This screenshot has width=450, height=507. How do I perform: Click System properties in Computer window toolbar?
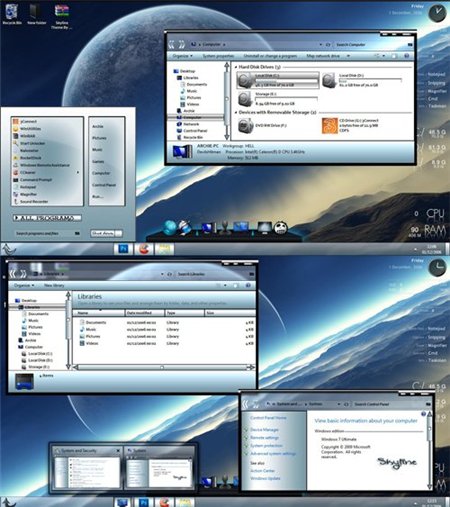tap(218, 56)
